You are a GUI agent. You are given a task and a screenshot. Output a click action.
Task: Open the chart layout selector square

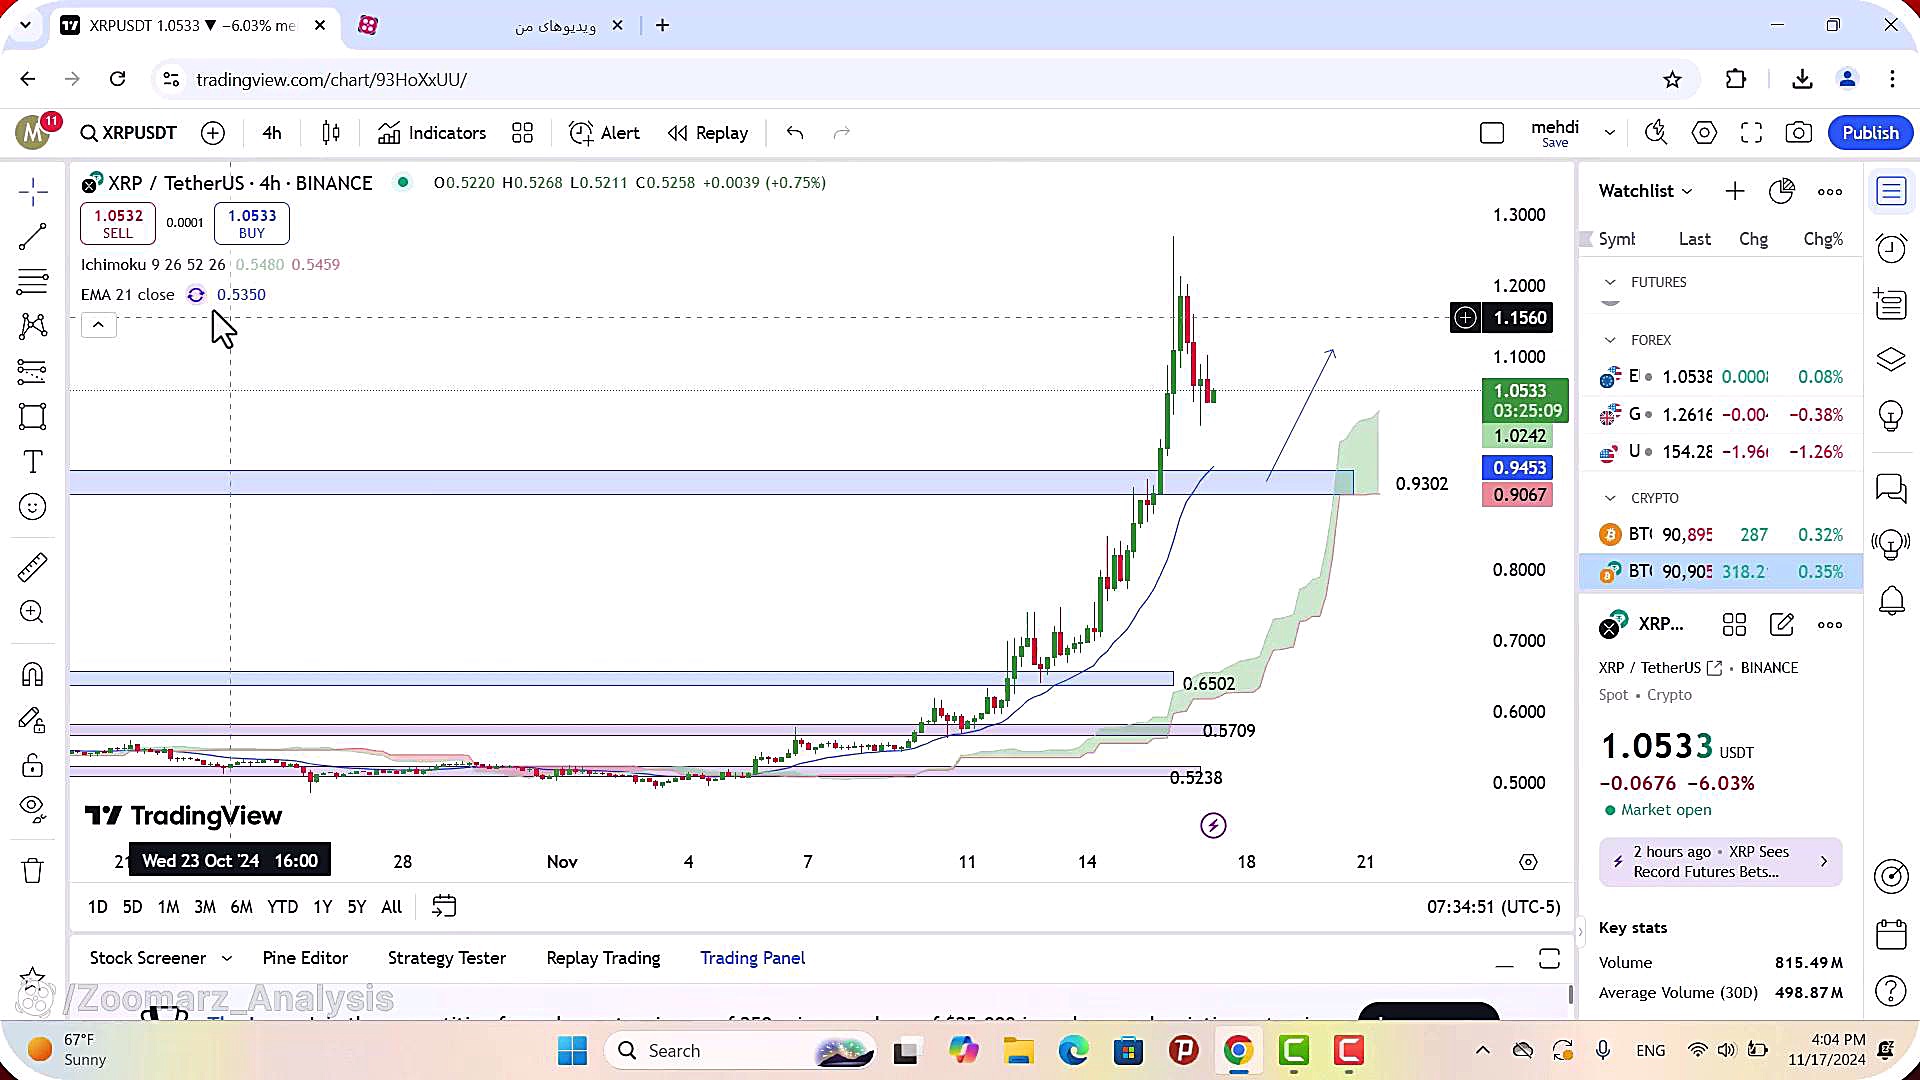click(1492, 133)
